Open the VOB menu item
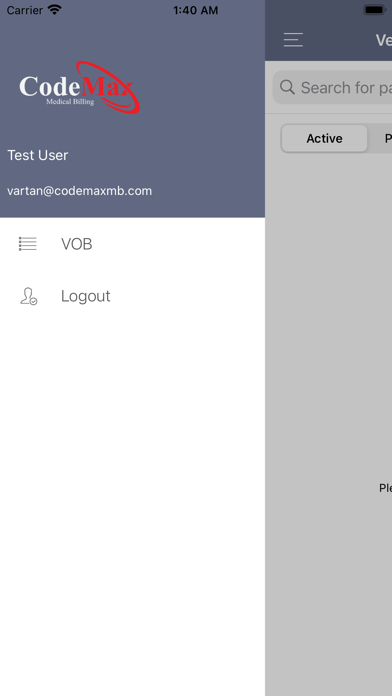Viewport: 392px width, 696px height. tap(132, 244)
